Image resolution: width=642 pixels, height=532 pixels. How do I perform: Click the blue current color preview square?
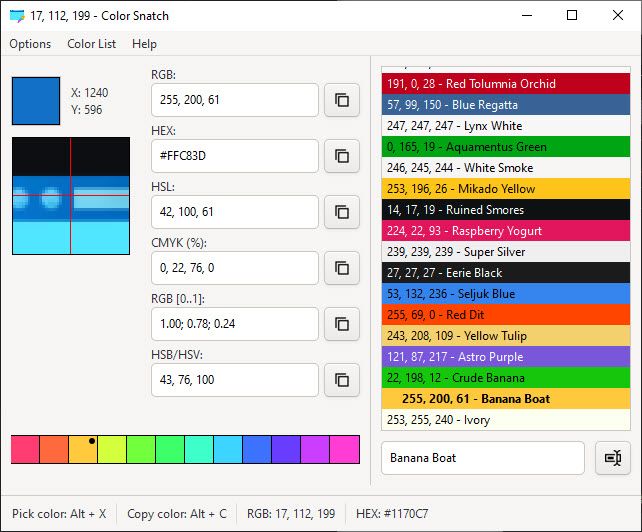(x=36, y=101)
